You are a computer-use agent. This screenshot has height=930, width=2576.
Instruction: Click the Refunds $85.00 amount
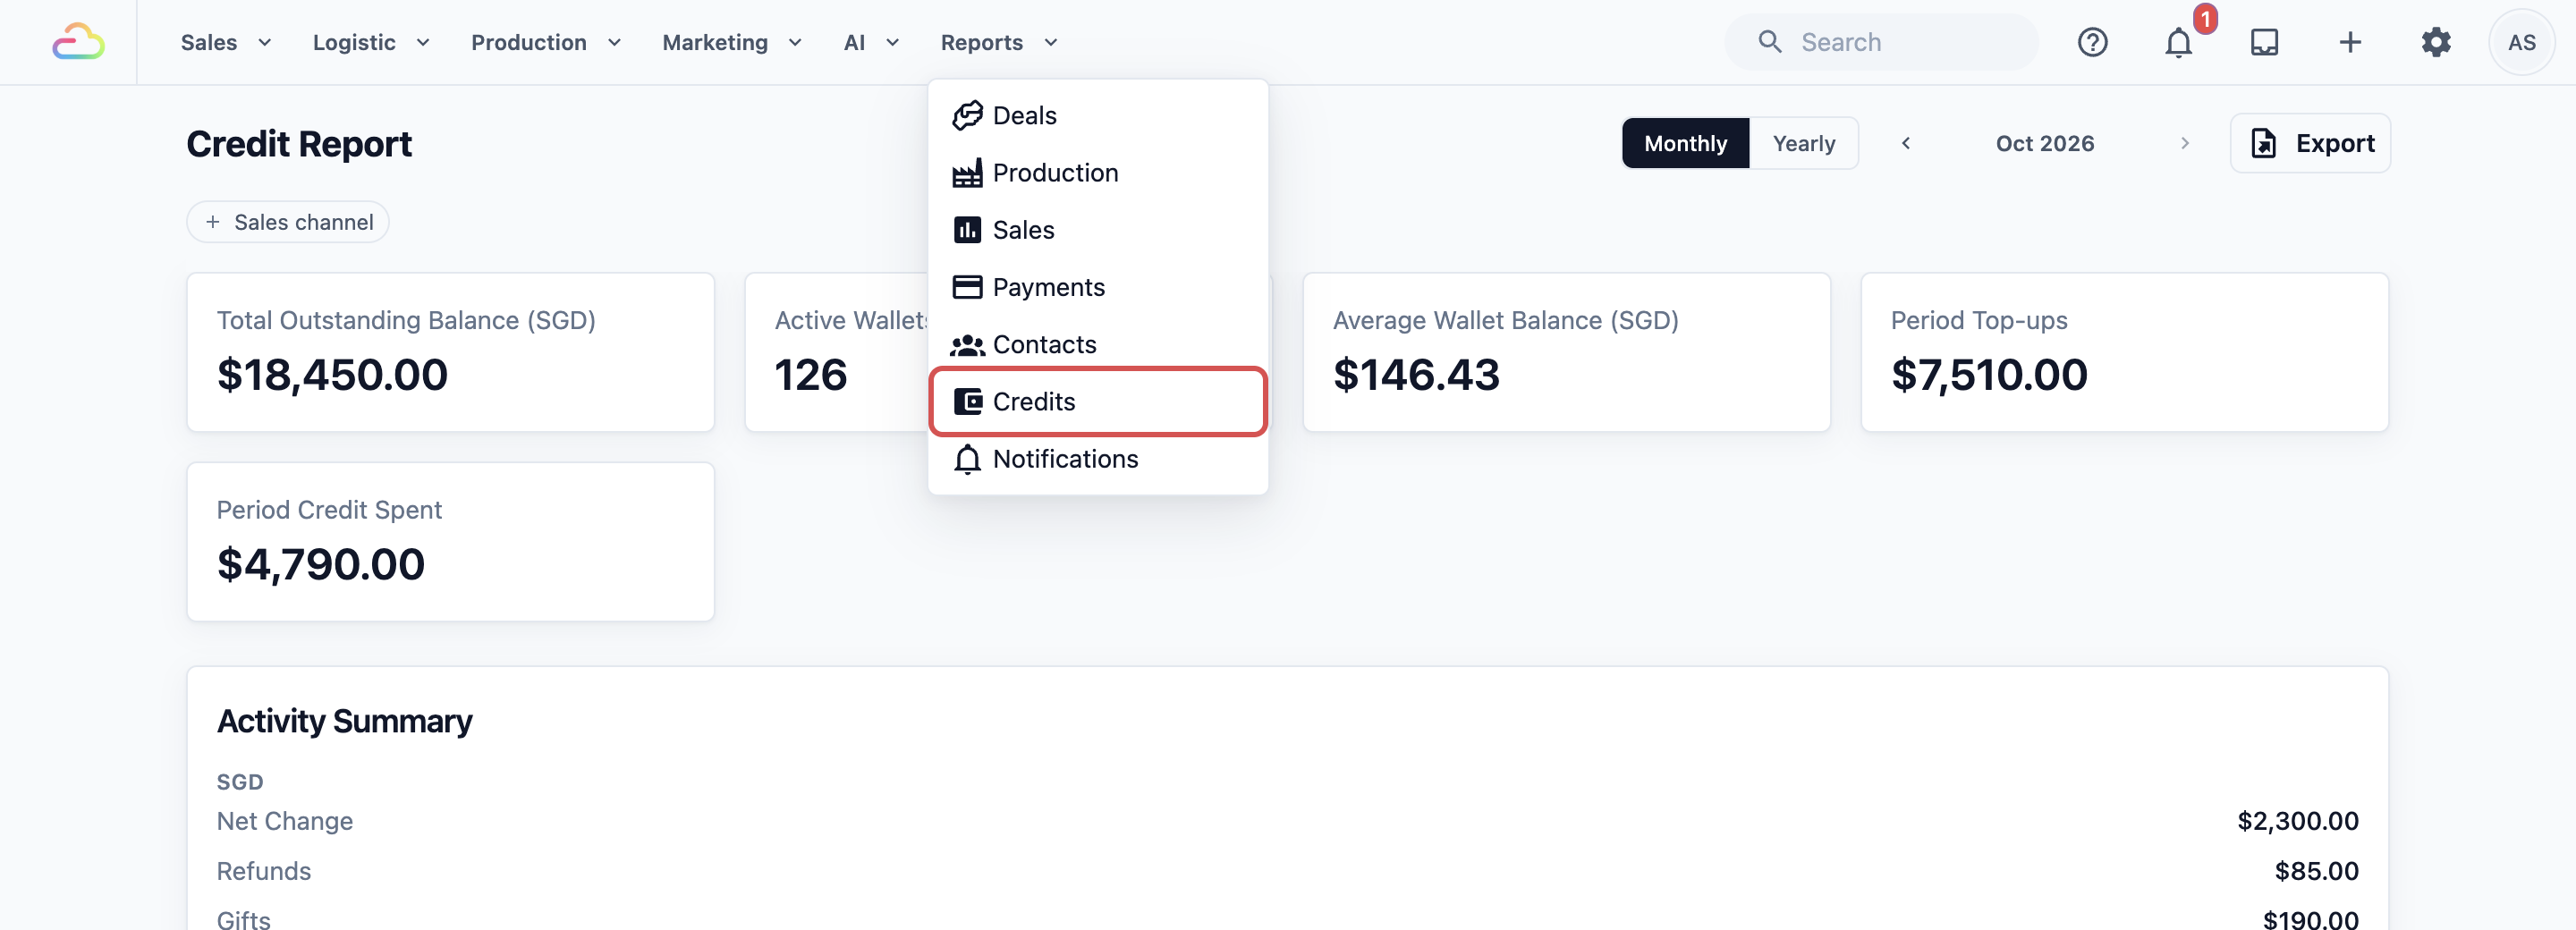coord(2316,871)
